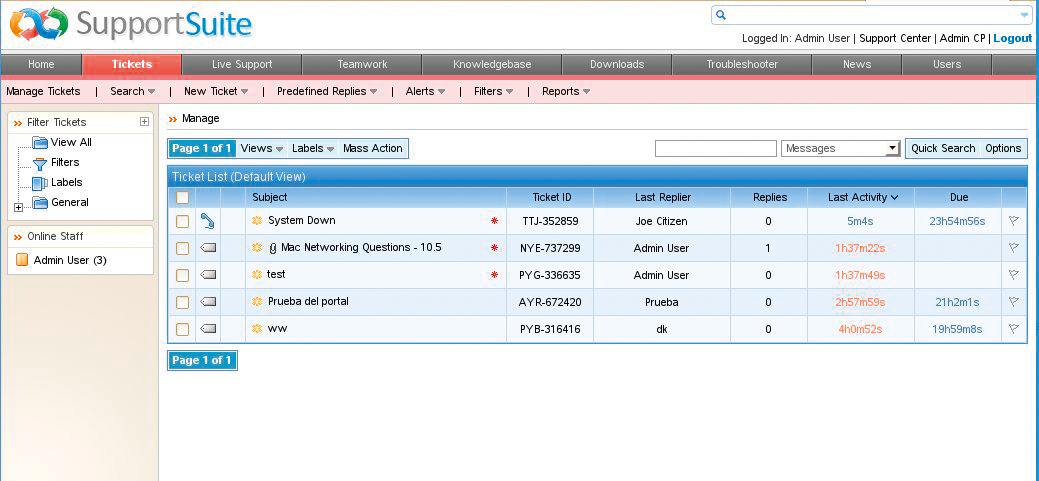Switch to the Troubleshooter tab
1039x481 pixels.
pyautogui.click(x=742, y=64)
